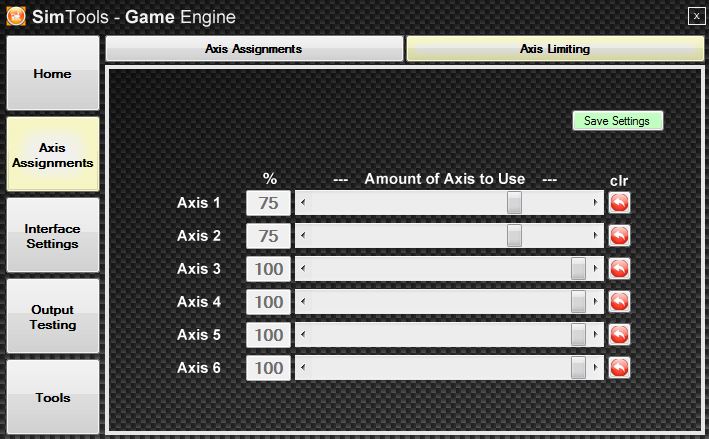Click the SimTools orange logo icon
Viewport: 709px width, 439px height.
coord(16,17)
